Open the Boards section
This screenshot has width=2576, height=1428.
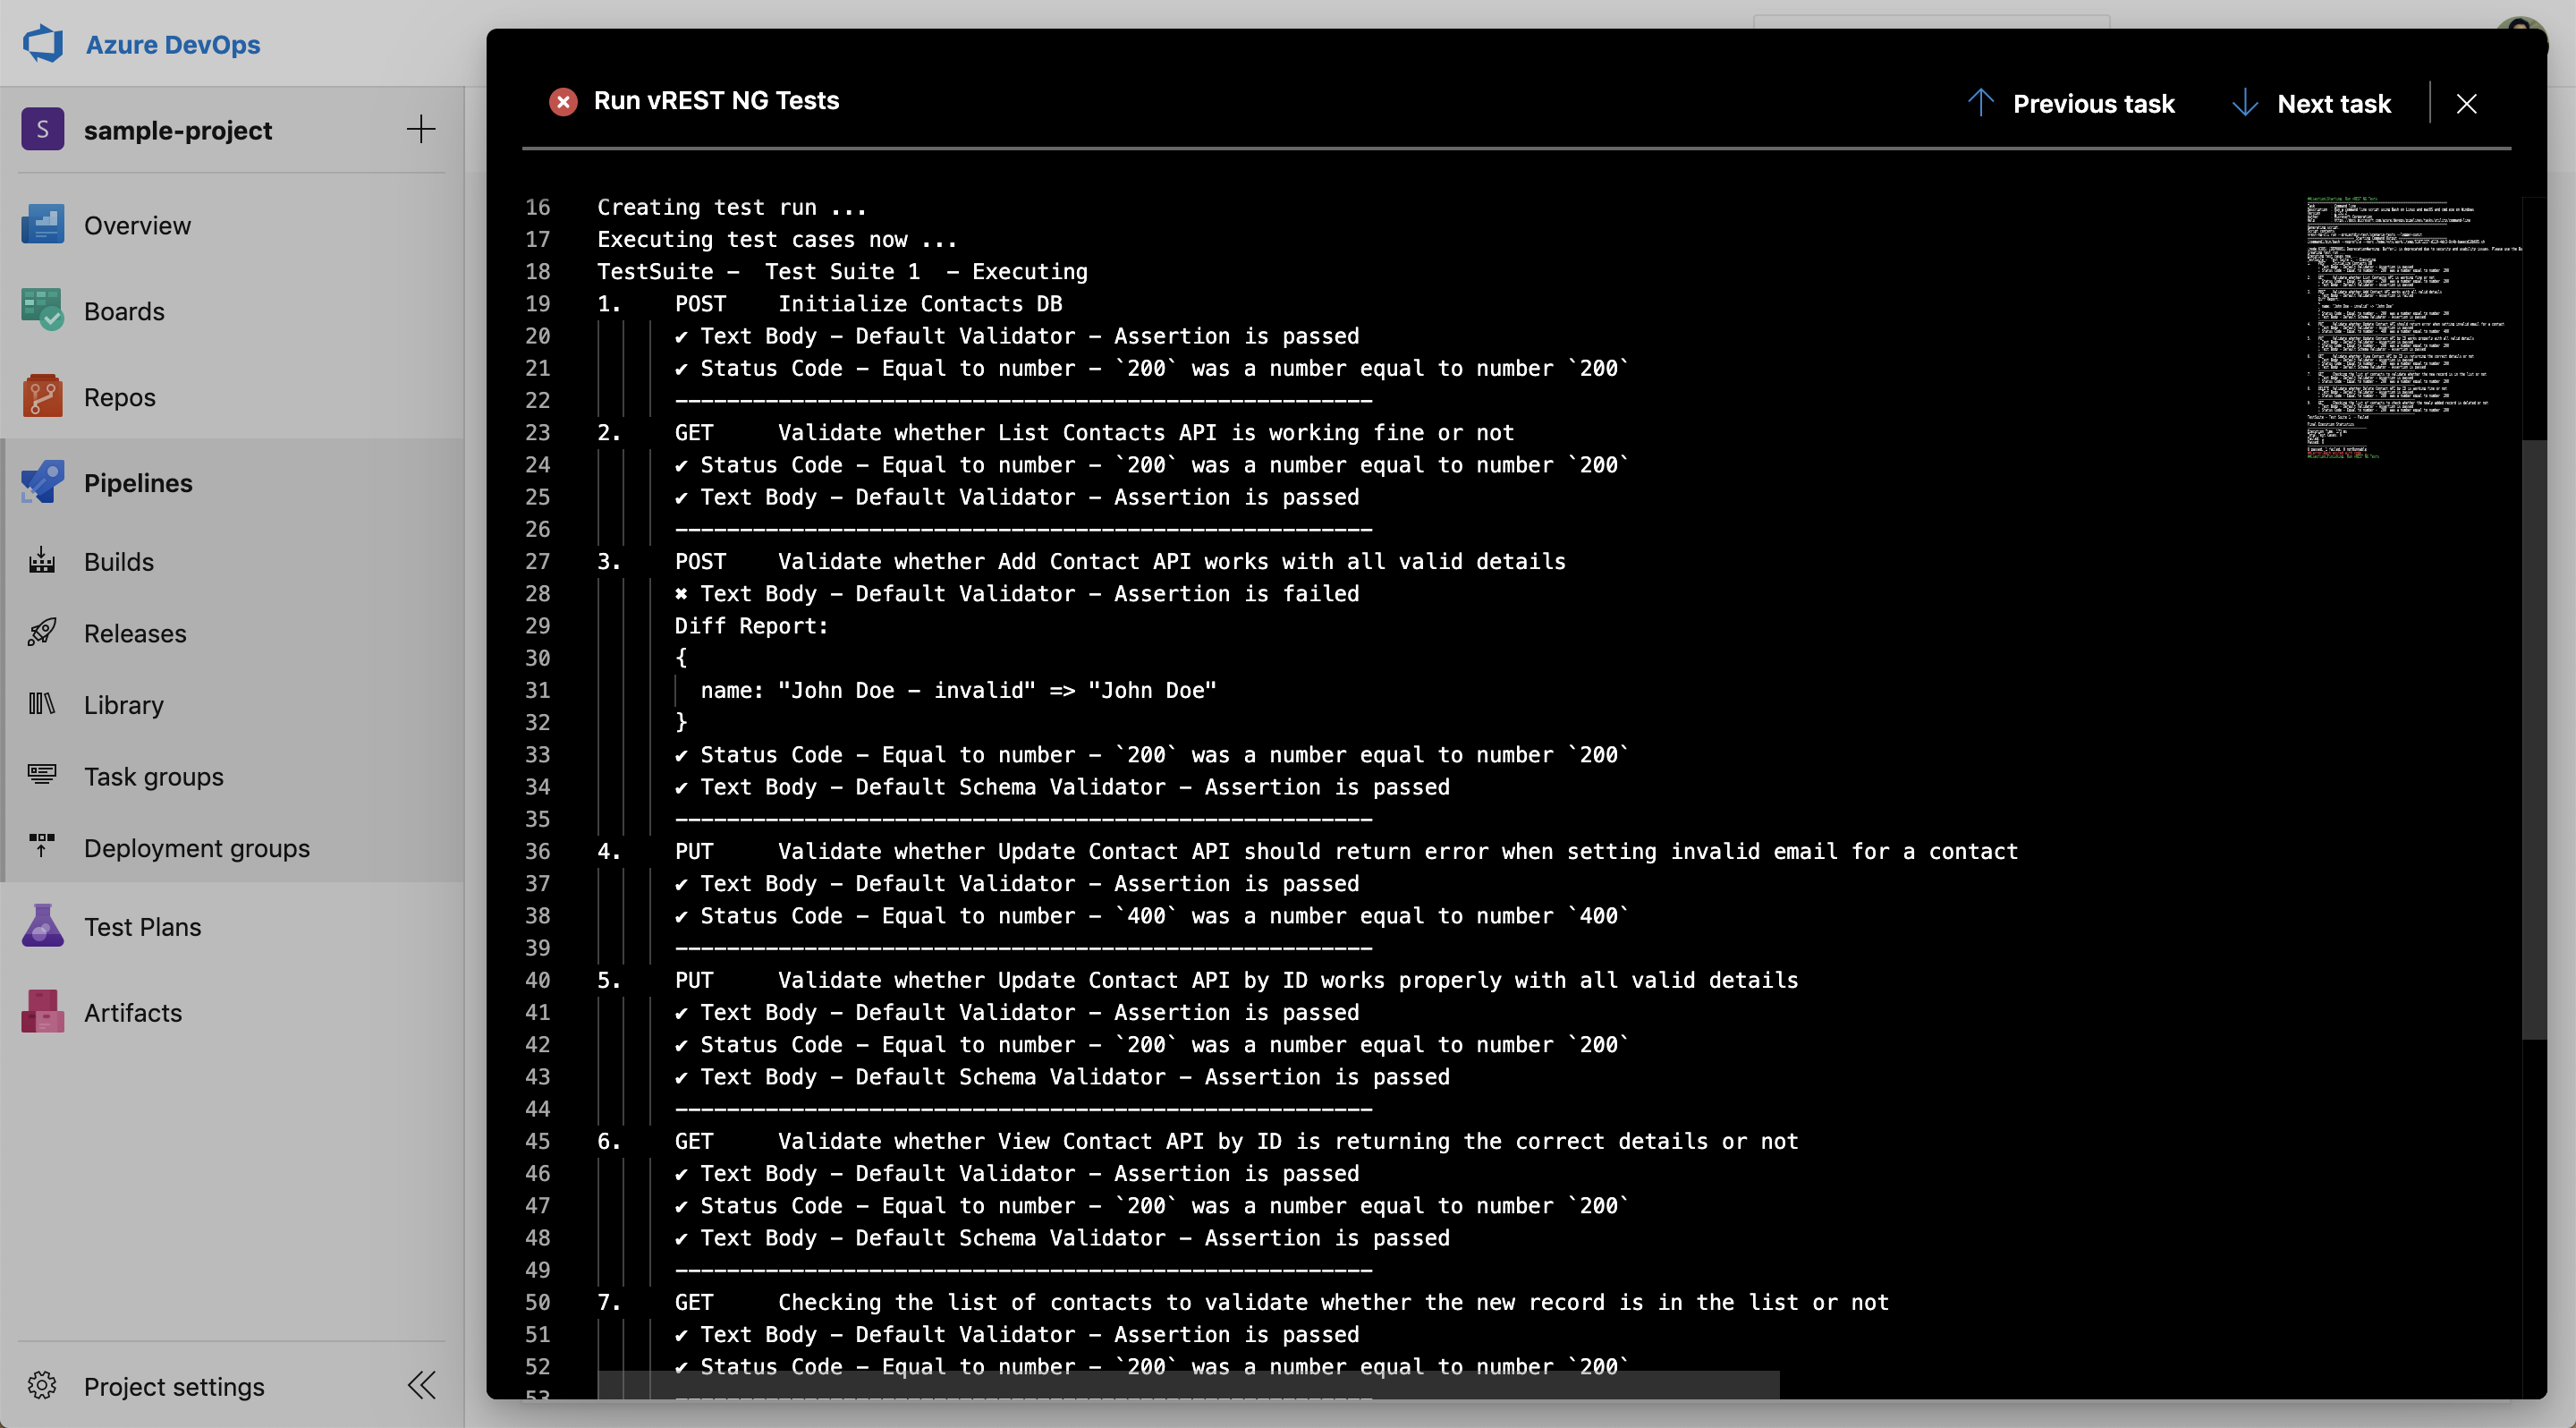coord(124,311)
